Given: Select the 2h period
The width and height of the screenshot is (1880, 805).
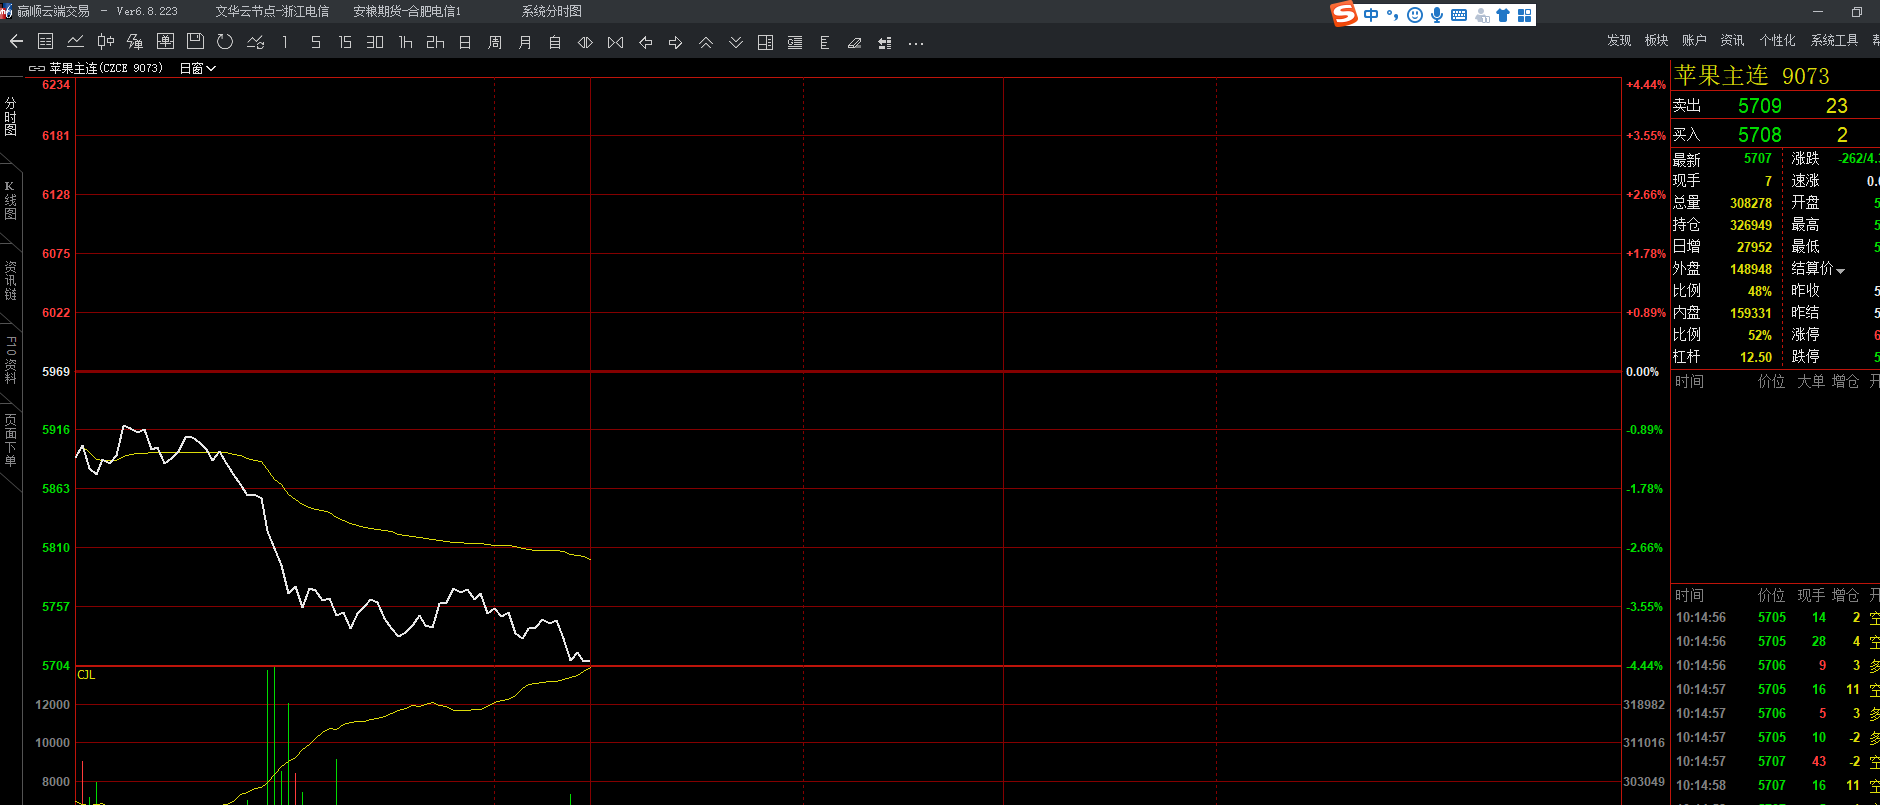Looking at the screenshot, I should click(x=435, y=42).
